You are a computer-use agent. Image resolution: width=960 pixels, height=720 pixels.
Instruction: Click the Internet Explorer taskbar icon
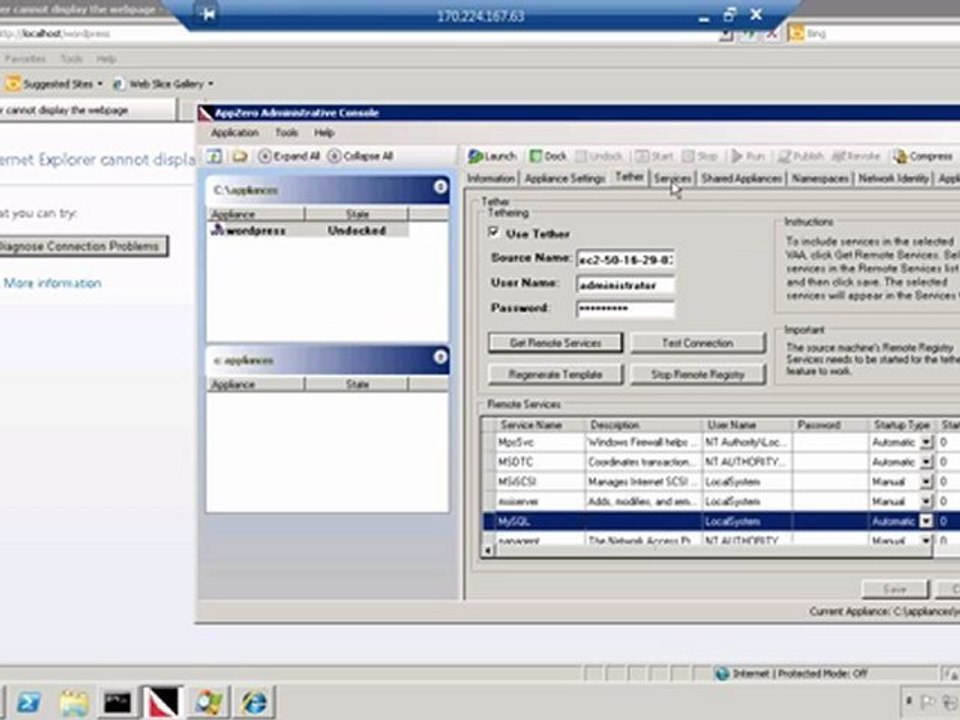point(253,702)
